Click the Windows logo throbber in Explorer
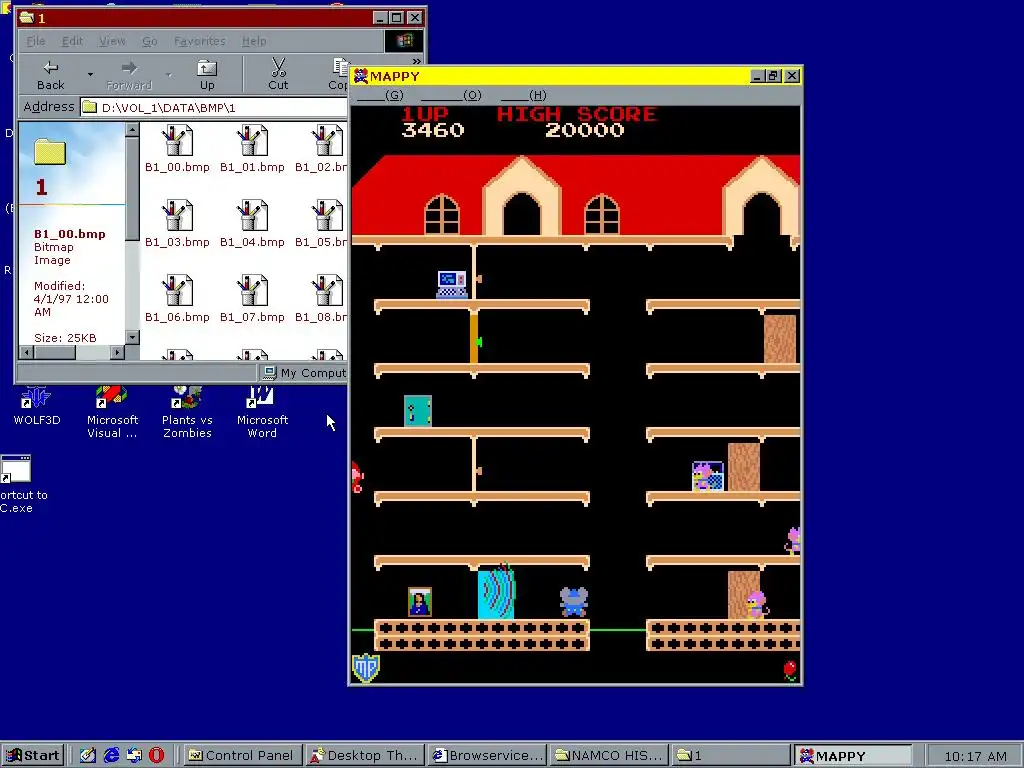1024x768 pixels. [x=404, y=41]
